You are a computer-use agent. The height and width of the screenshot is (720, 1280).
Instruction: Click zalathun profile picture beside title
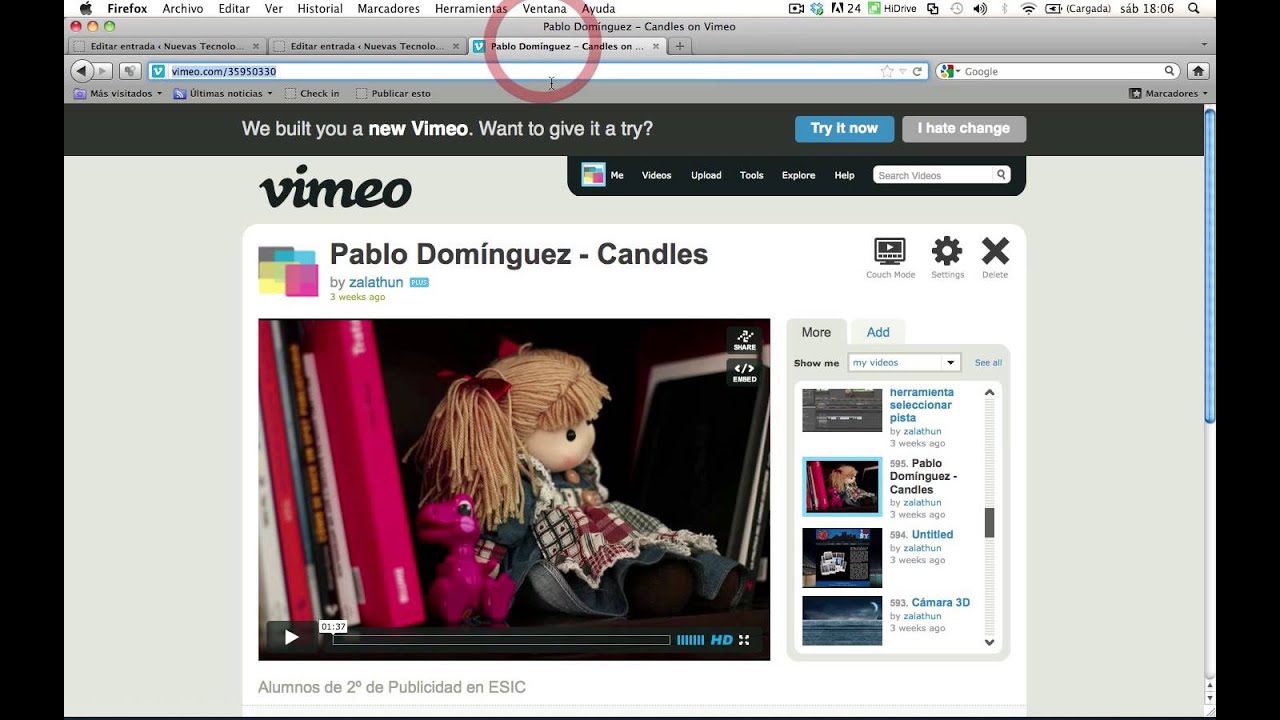[x=288, y=270]
